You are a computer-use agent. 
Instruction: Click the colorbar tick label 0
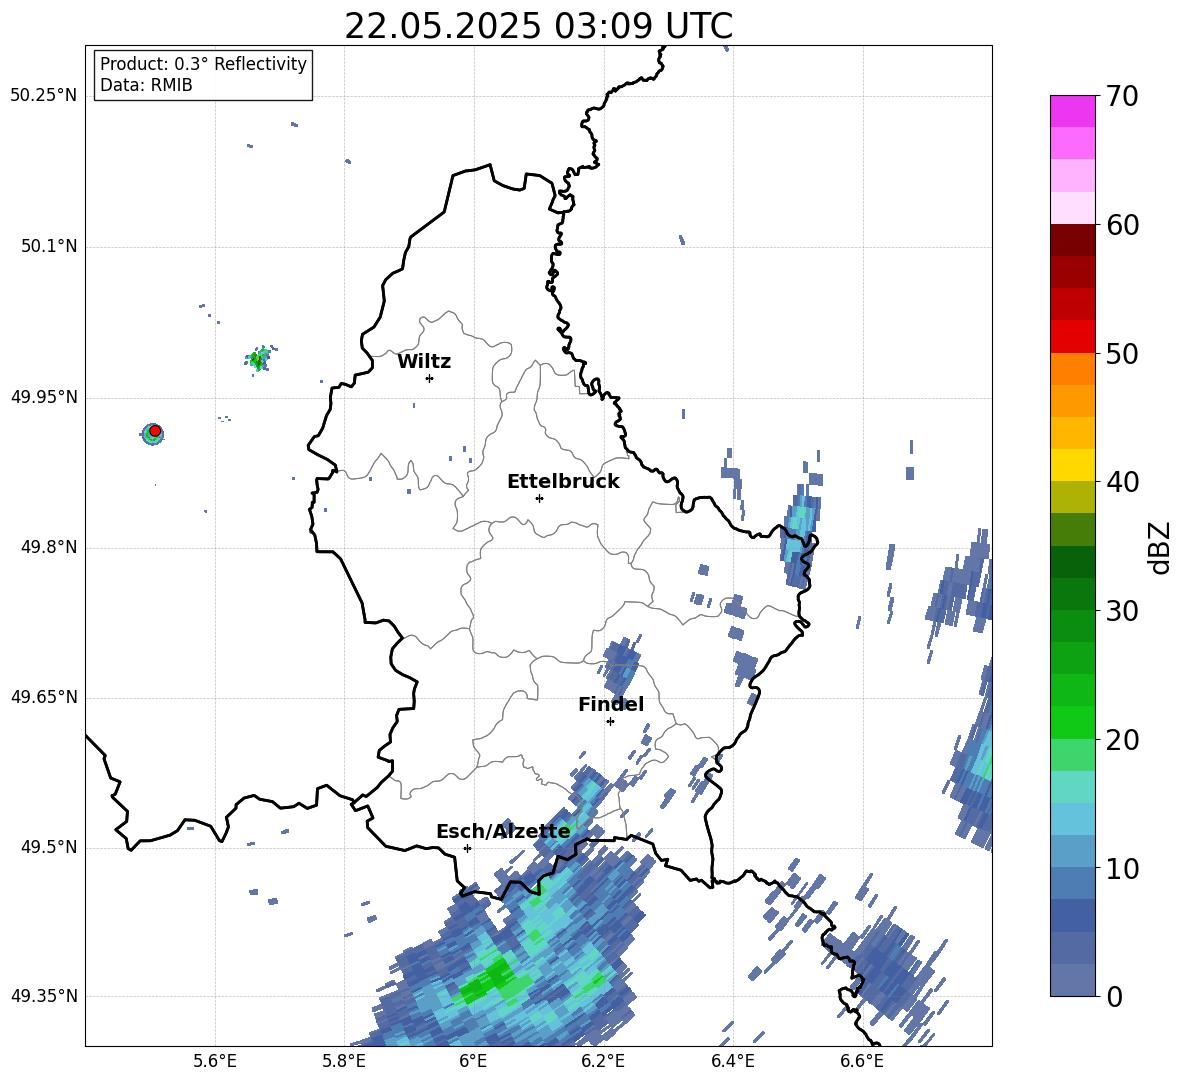point(1114,997)
